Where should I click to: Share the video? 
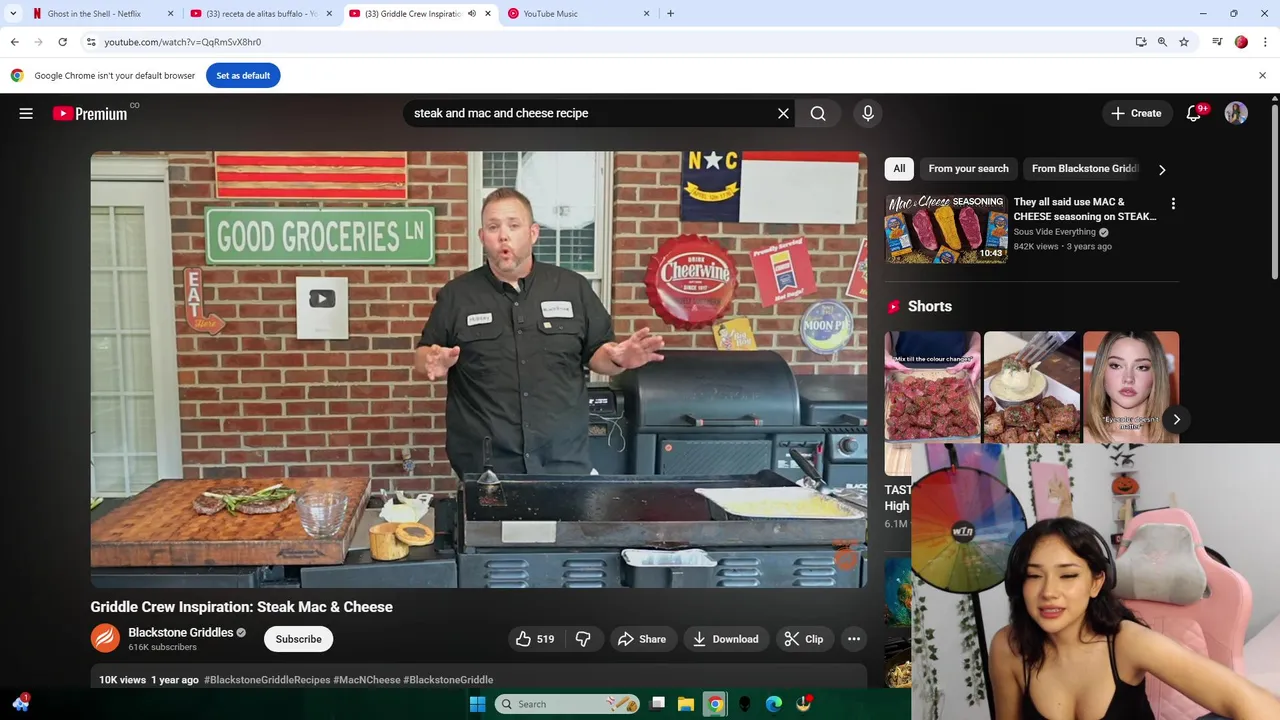pyautogui.click(x=641, y=639)
